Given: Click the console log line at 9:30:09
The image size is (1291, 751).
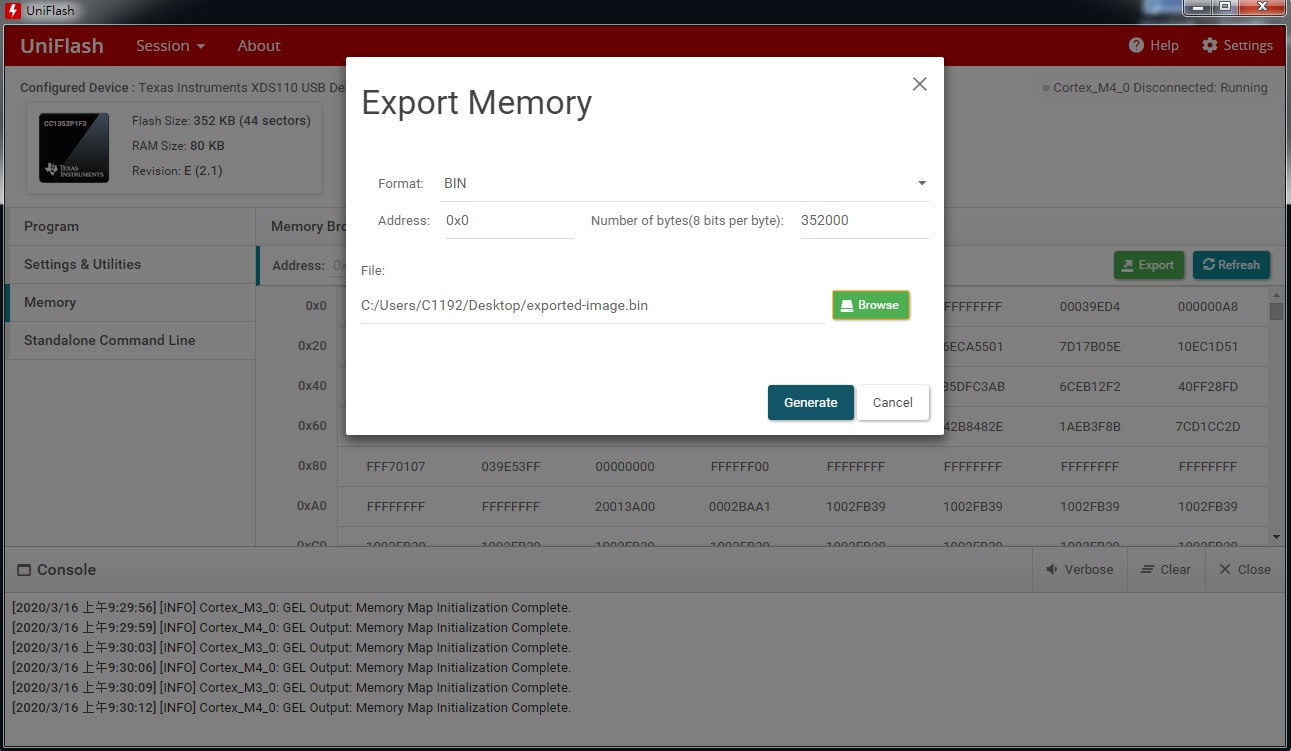Looking at the screenshot, I should coord(291,688).
